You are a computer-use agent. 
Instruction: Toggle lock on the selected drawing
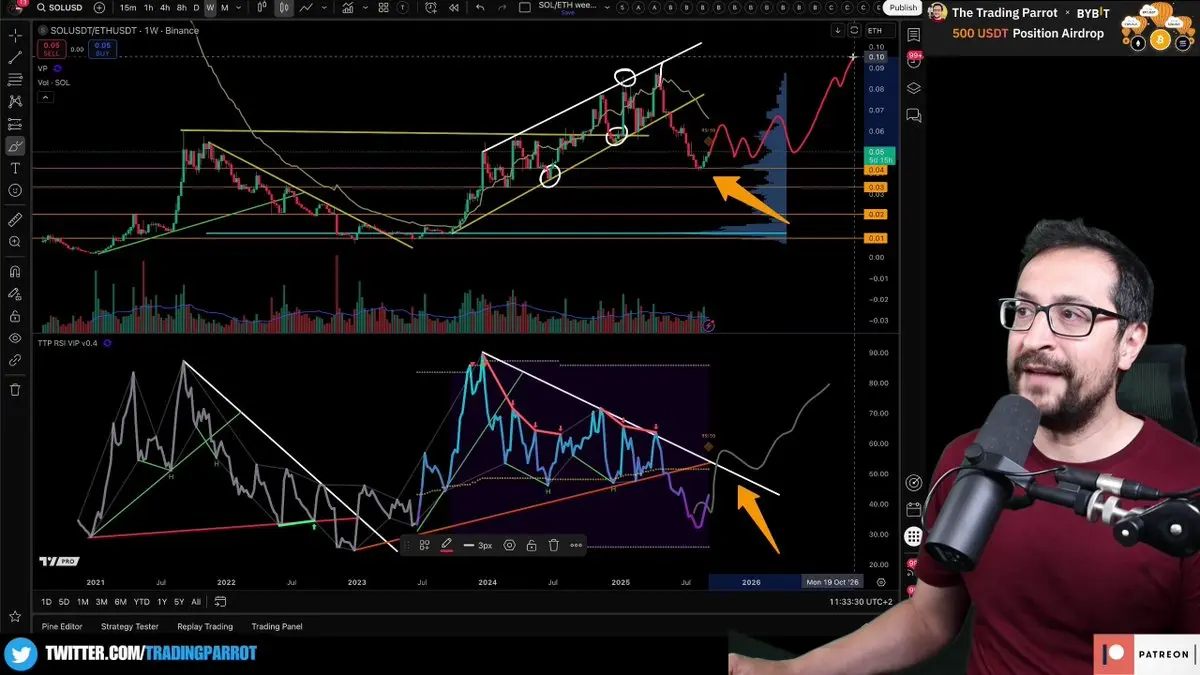point(531,545)
